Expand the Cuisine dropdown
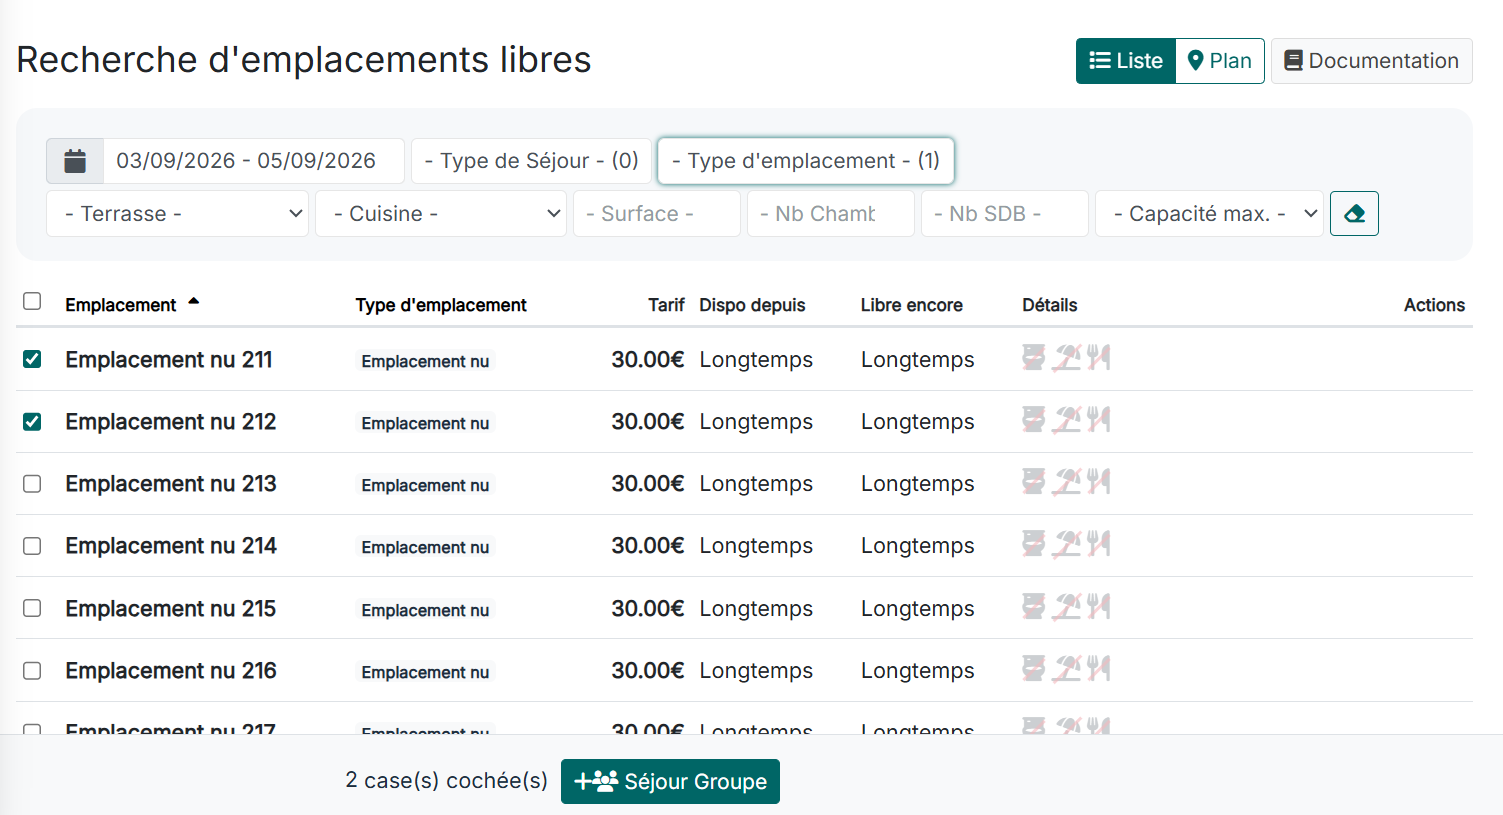Screen dimensions: 1503x815 441,214
